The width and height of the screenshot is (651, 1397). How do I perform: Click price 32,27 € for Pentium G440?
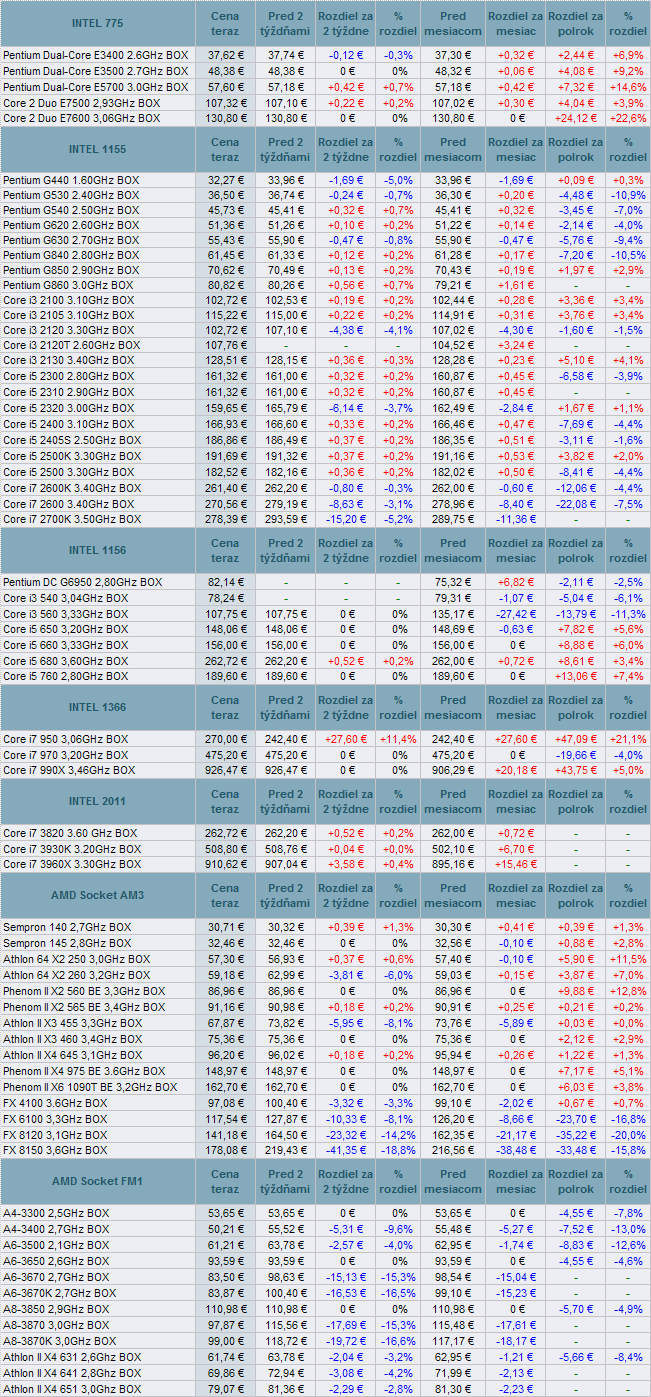coord(225,180)
